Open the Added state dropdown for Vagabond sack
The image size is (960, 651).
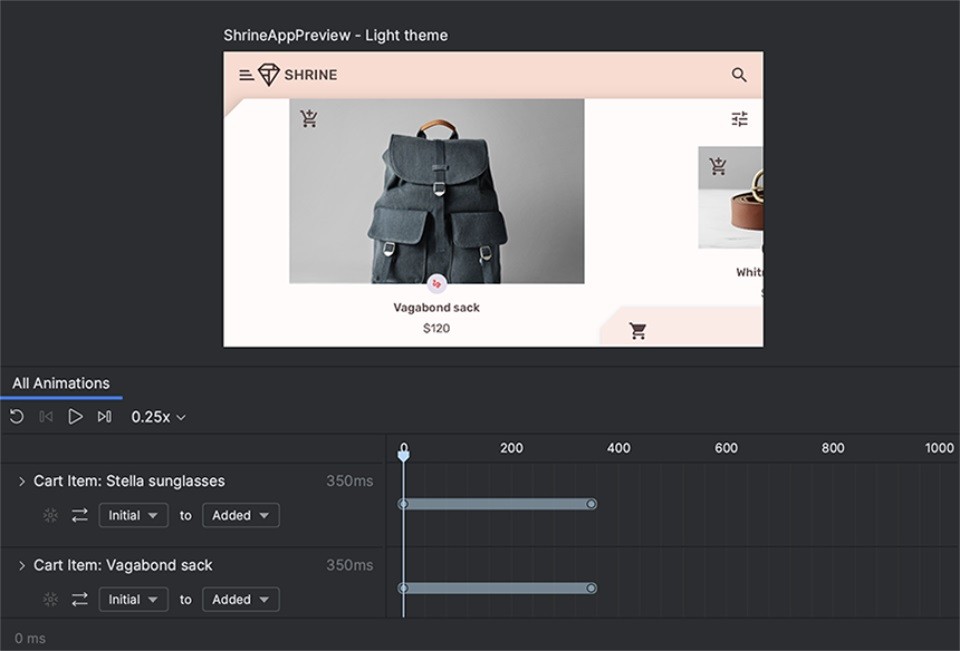coord(241,600)
